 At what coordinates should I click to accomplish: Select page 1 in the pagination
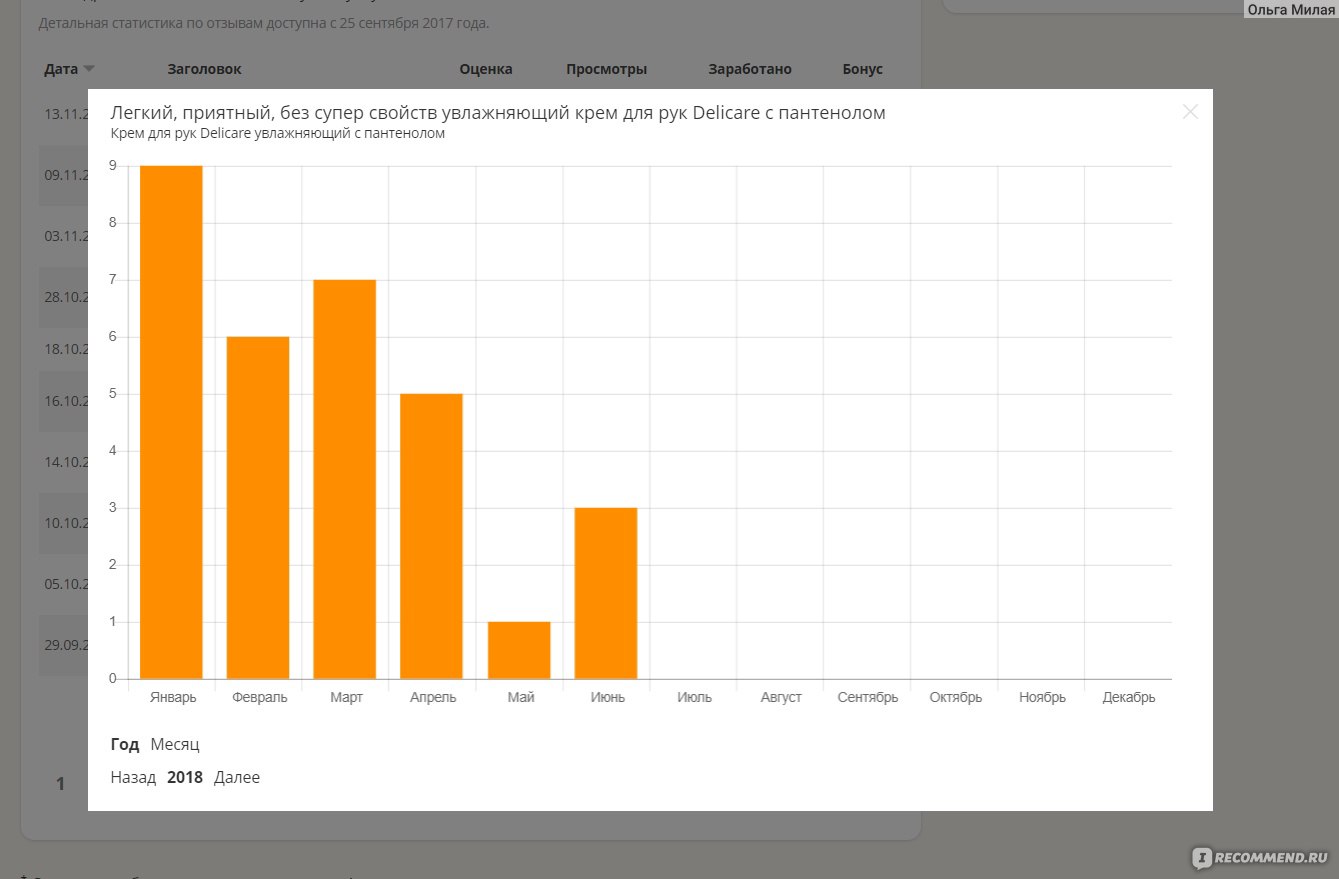pos(60,784)
